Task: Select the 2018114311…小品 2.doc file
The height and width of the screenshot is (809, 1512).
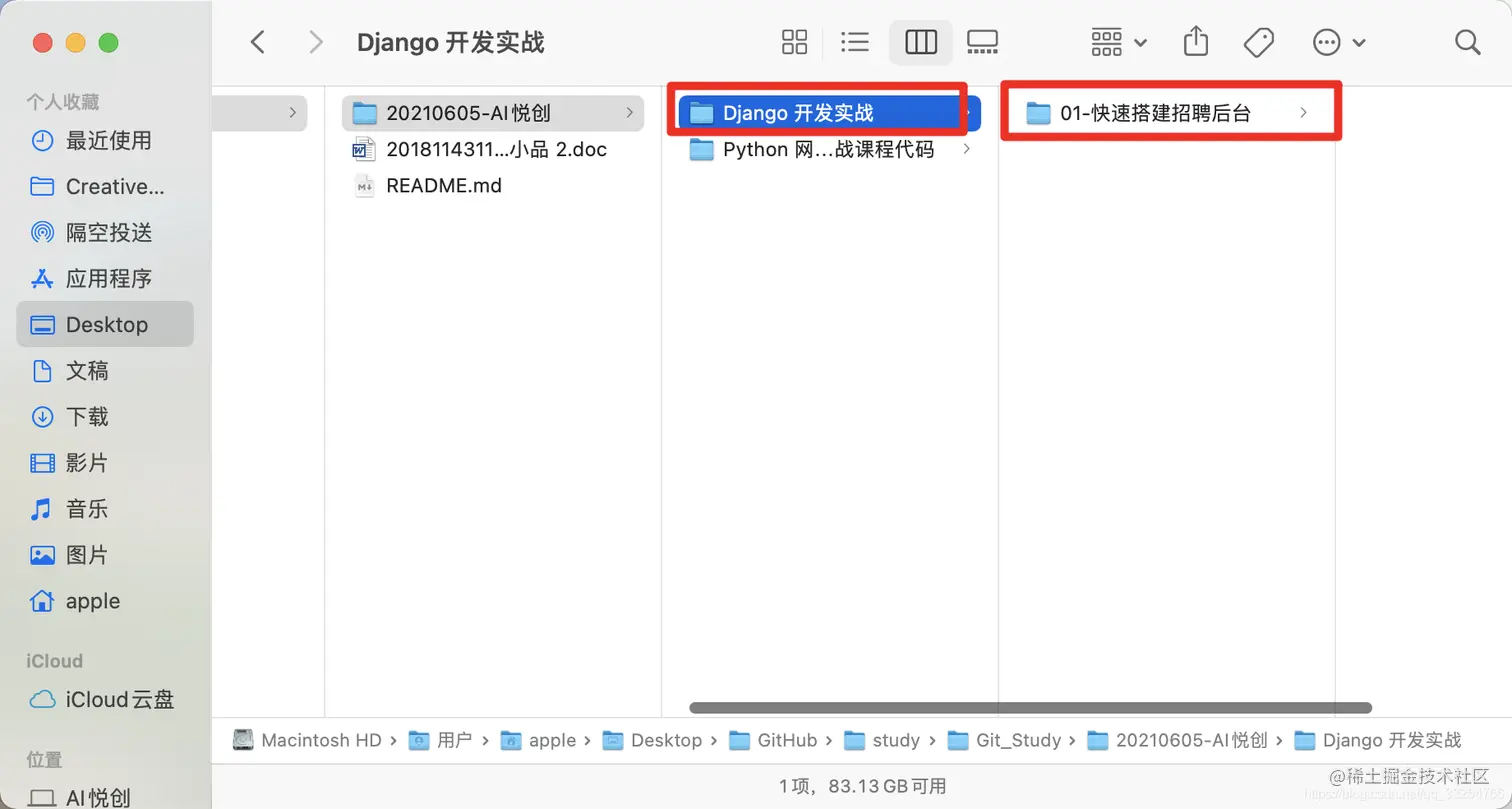Action: click(x=493, y=150)
